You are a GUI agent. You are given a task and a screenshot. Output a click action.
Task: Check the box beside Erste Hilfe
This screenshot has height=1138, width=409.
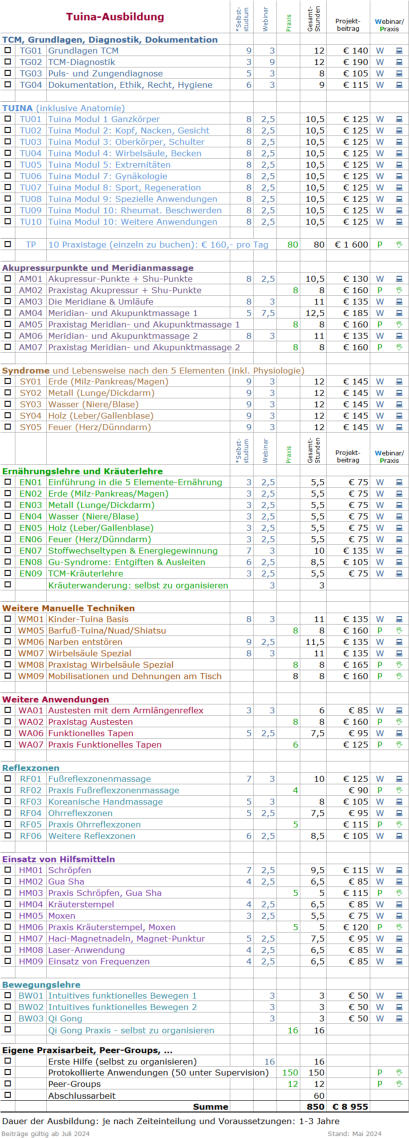coord(8,1060)
